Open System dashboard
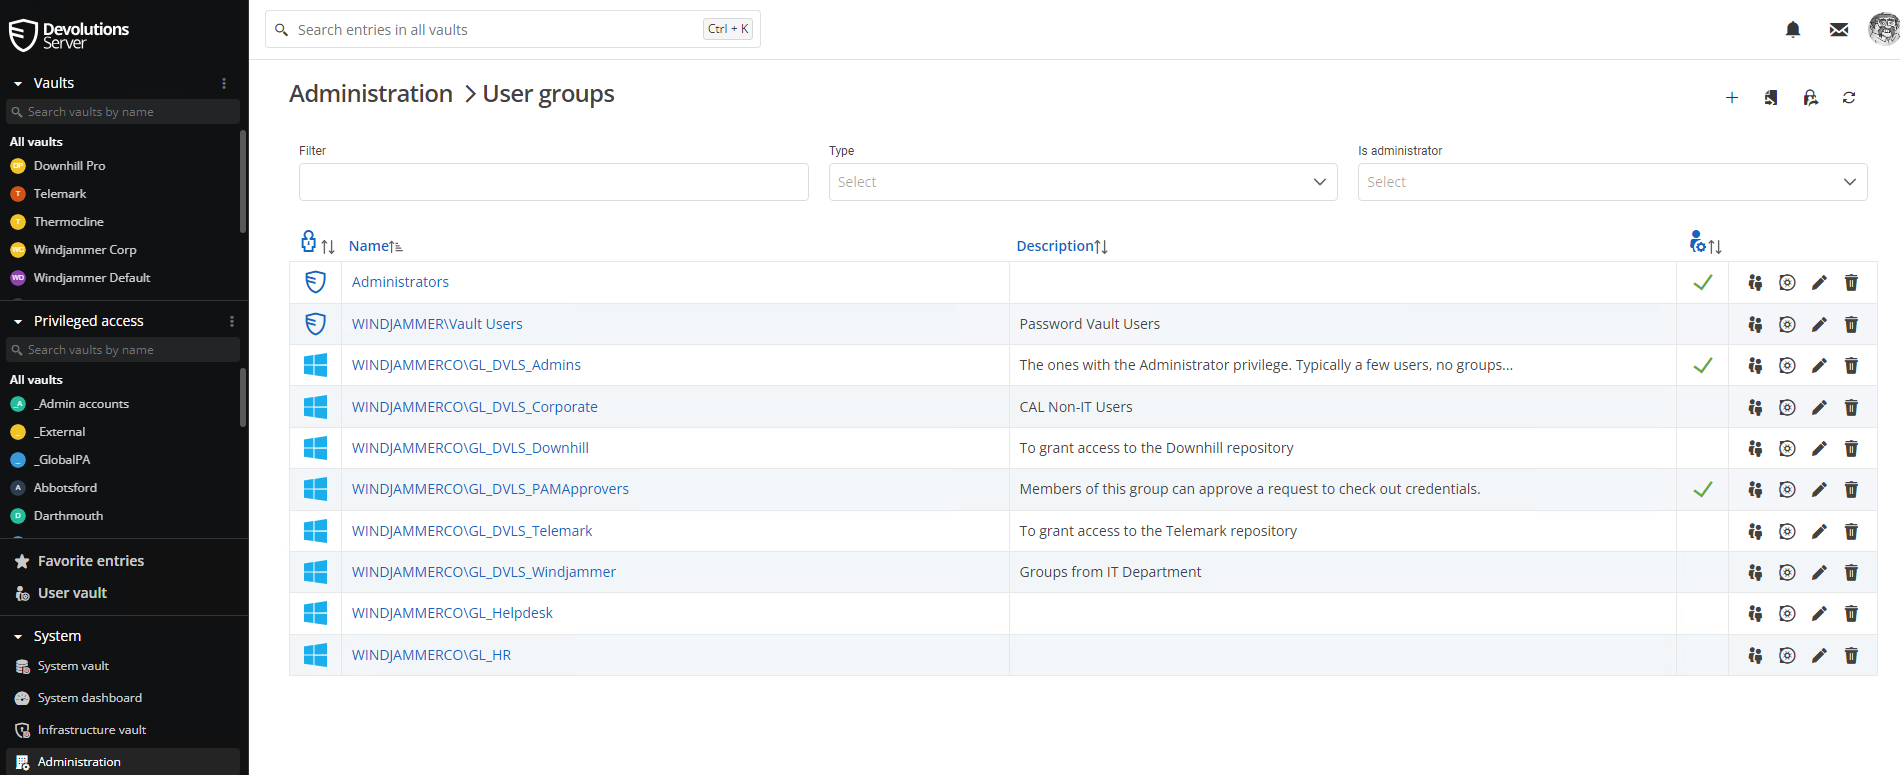The width and height of the screenshot is (1900, 775). (x=90, y=698)
